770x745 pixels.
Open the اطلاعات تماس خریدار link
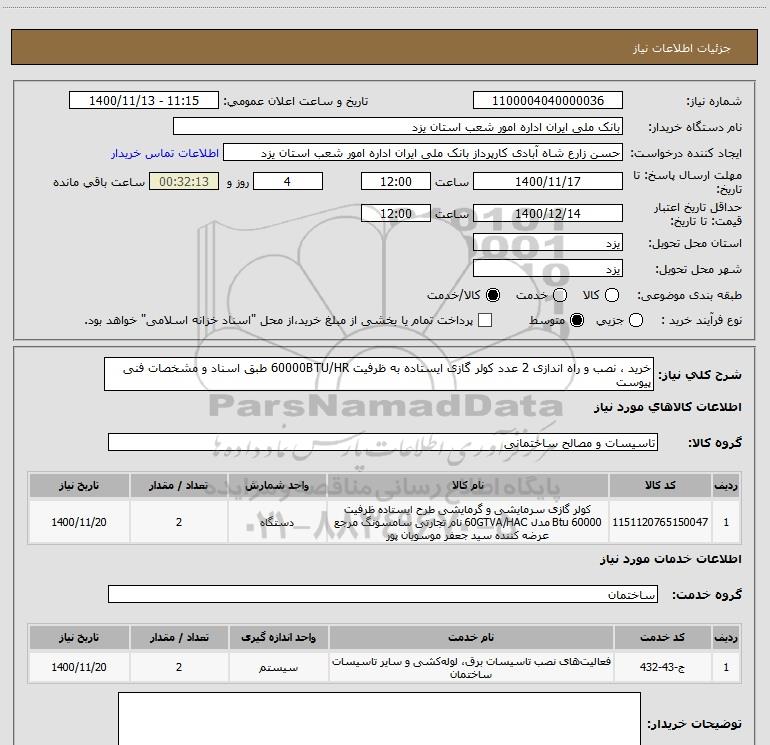pos(165,153)
